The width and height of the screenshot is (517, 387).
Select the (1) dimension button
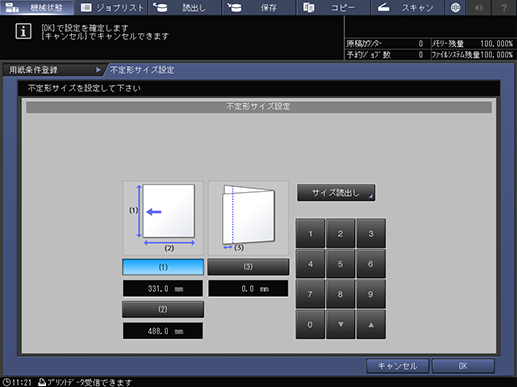coord(163,267)
